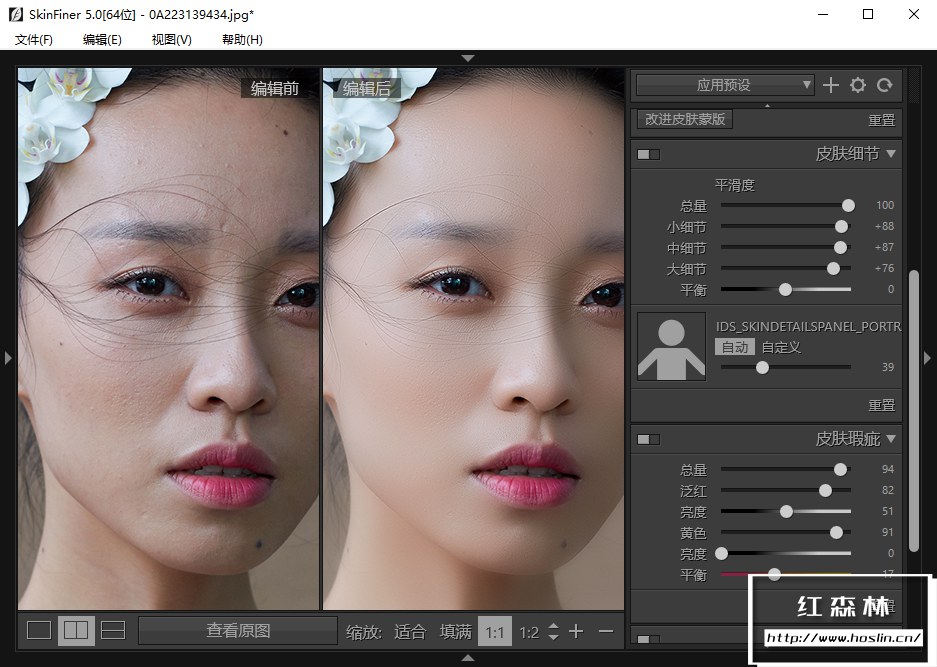Open the 文件(F) menu
This screenshot has height=667, width=937.
pyautogui.click(x=34, y=39)
